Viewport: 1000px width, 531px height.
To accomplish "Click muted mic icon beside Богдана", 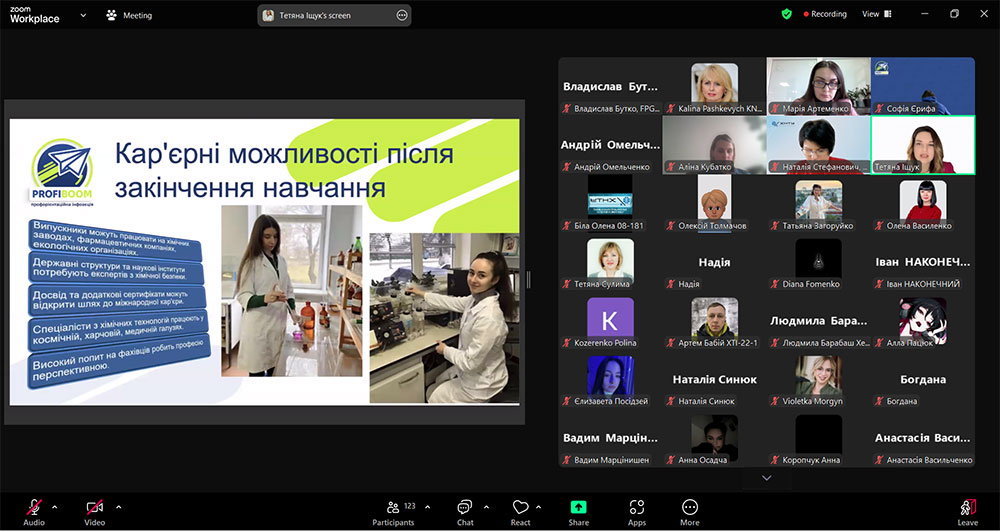I will click(x=879, y=402).
